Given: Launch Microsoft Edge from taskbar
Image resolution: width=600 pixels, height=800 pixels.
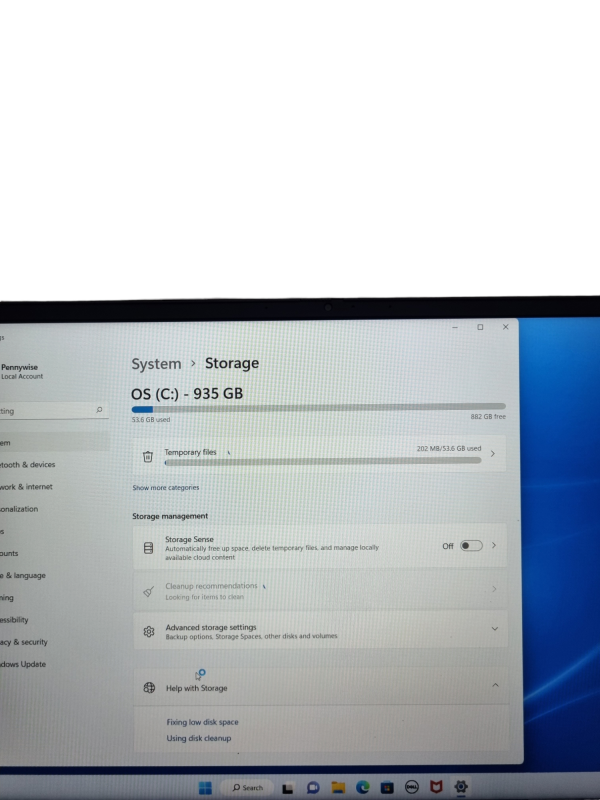Looking at the screenshot, I should click(363, 787).
